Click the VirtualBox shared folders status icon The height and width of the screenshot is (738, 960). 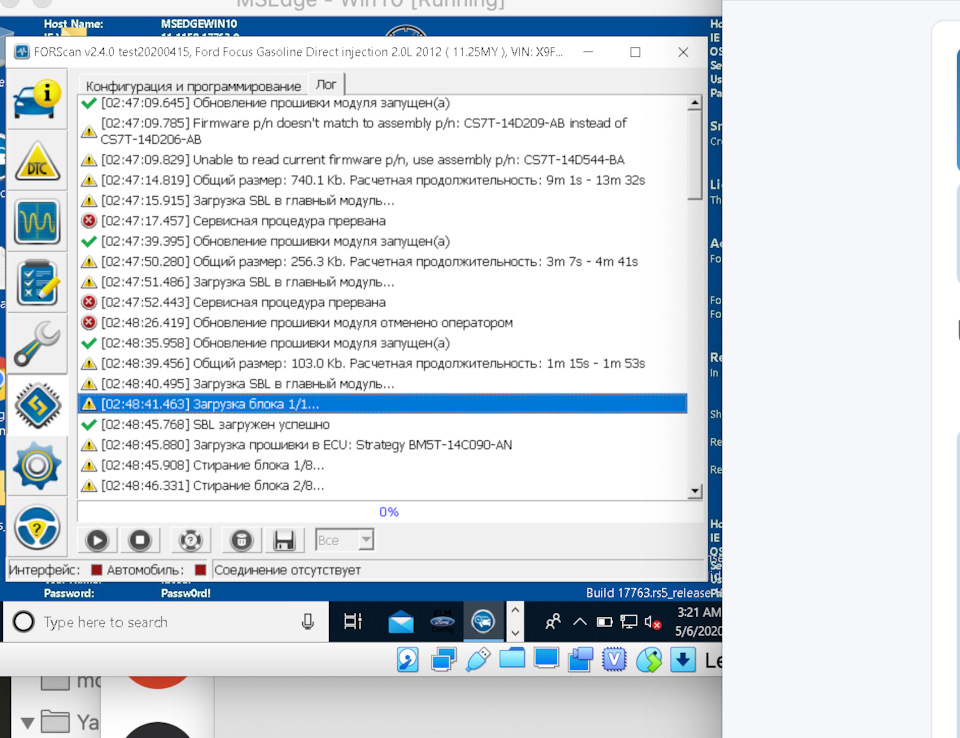pyautogui.click(x=512, y=658)
